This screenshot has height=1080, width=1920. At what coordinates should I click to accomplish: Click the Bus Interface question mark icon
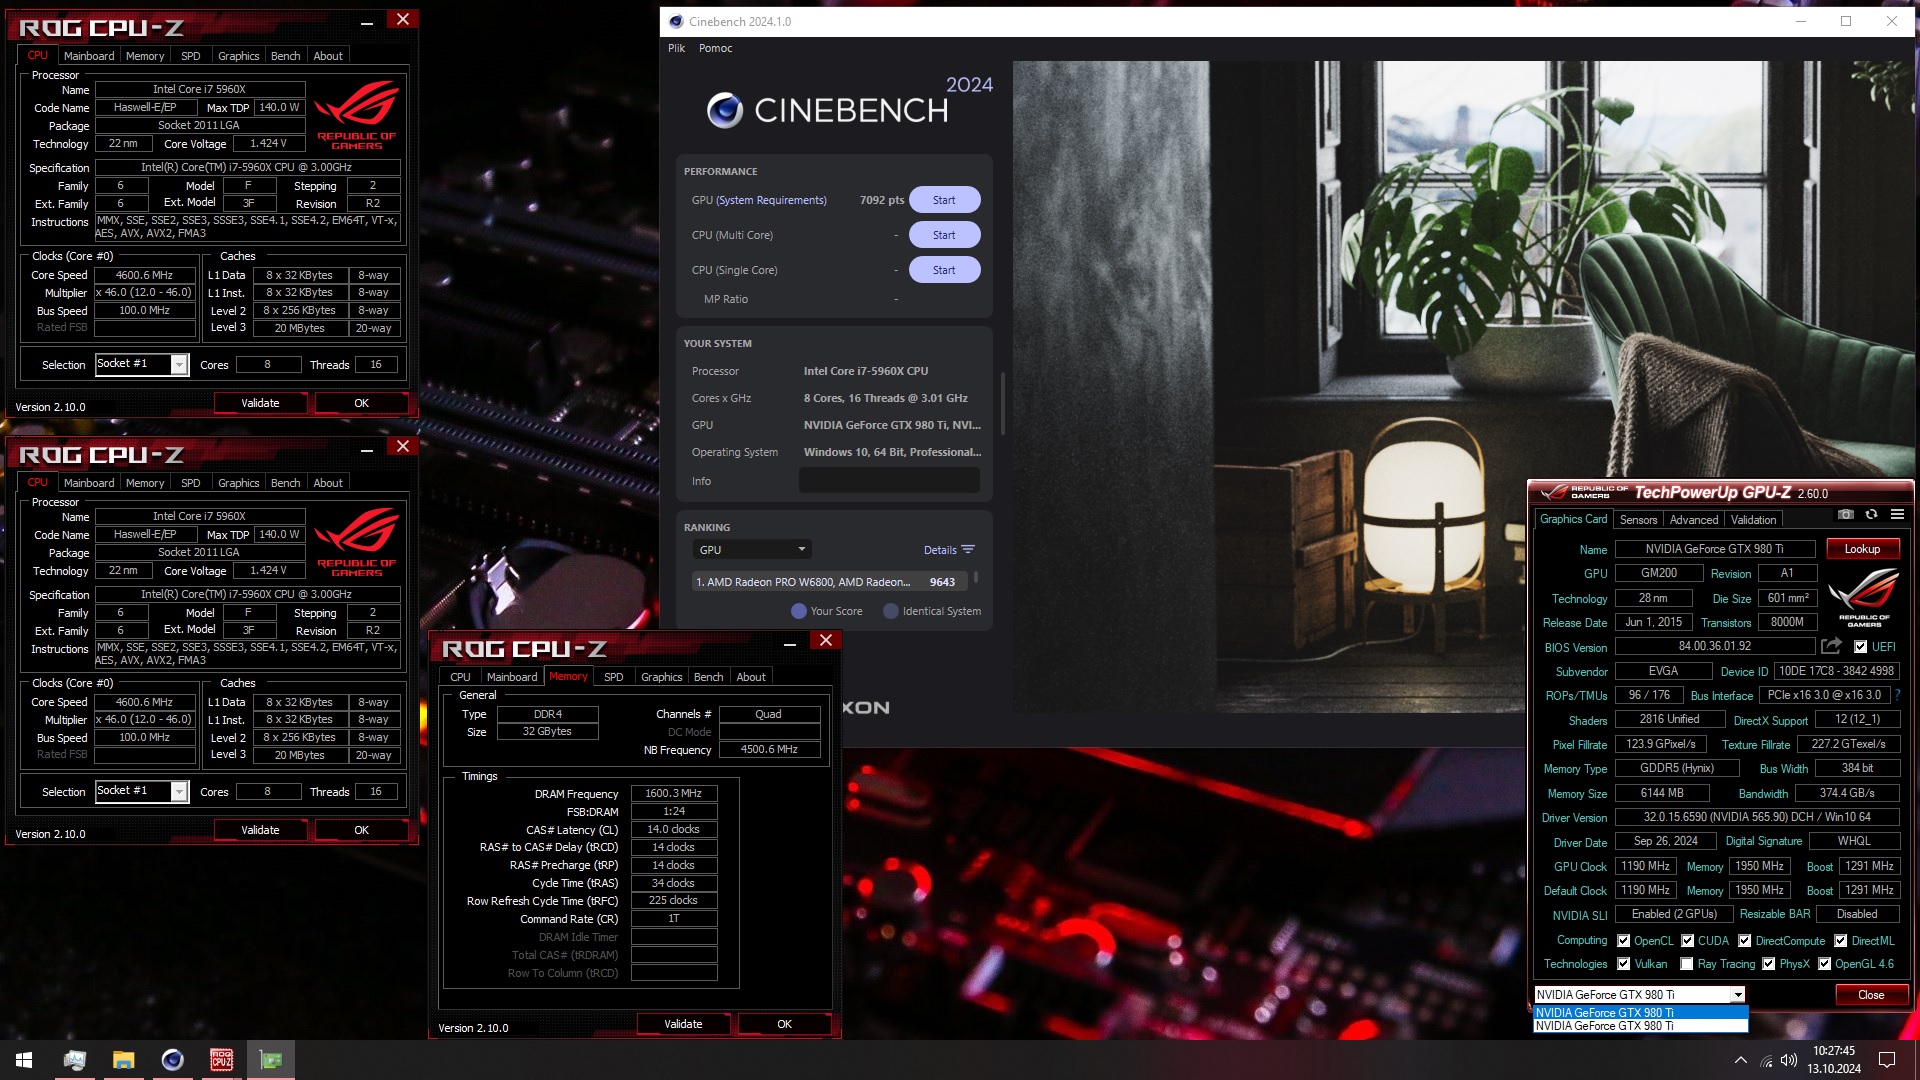(1897, 695)
